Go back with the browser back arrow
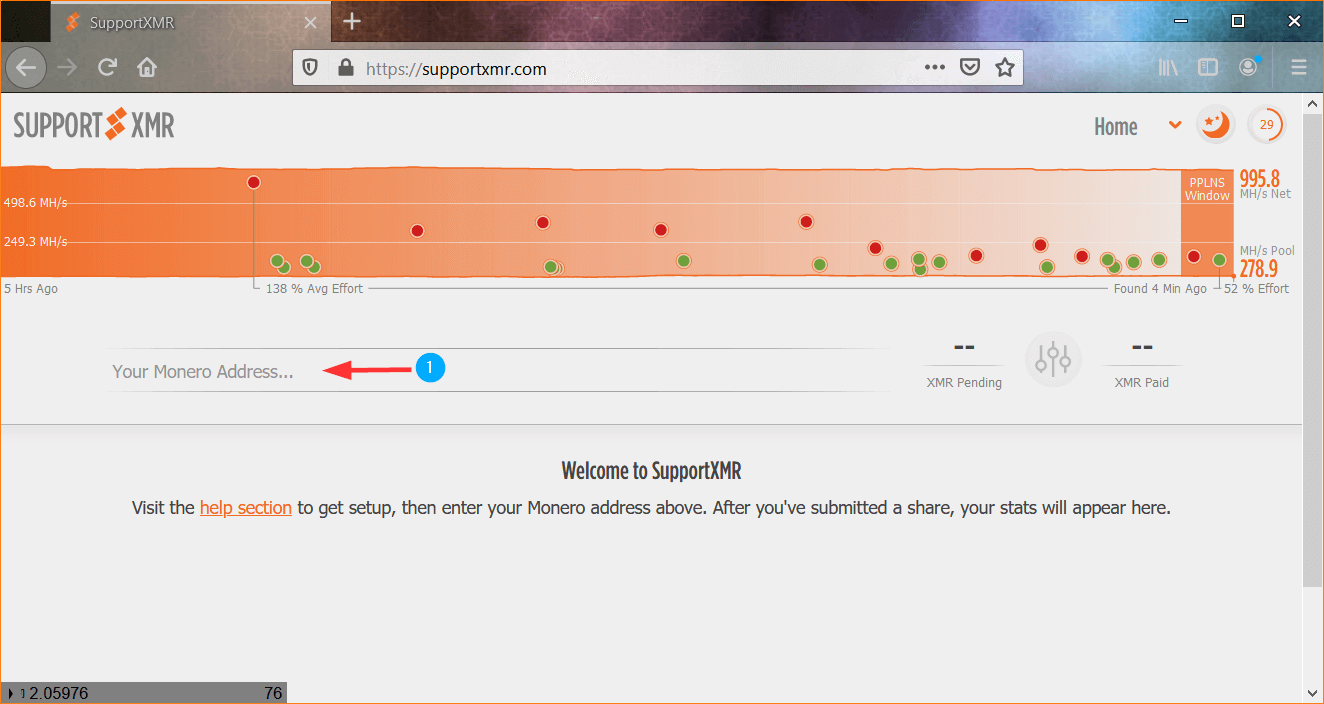 coord(27,68)
